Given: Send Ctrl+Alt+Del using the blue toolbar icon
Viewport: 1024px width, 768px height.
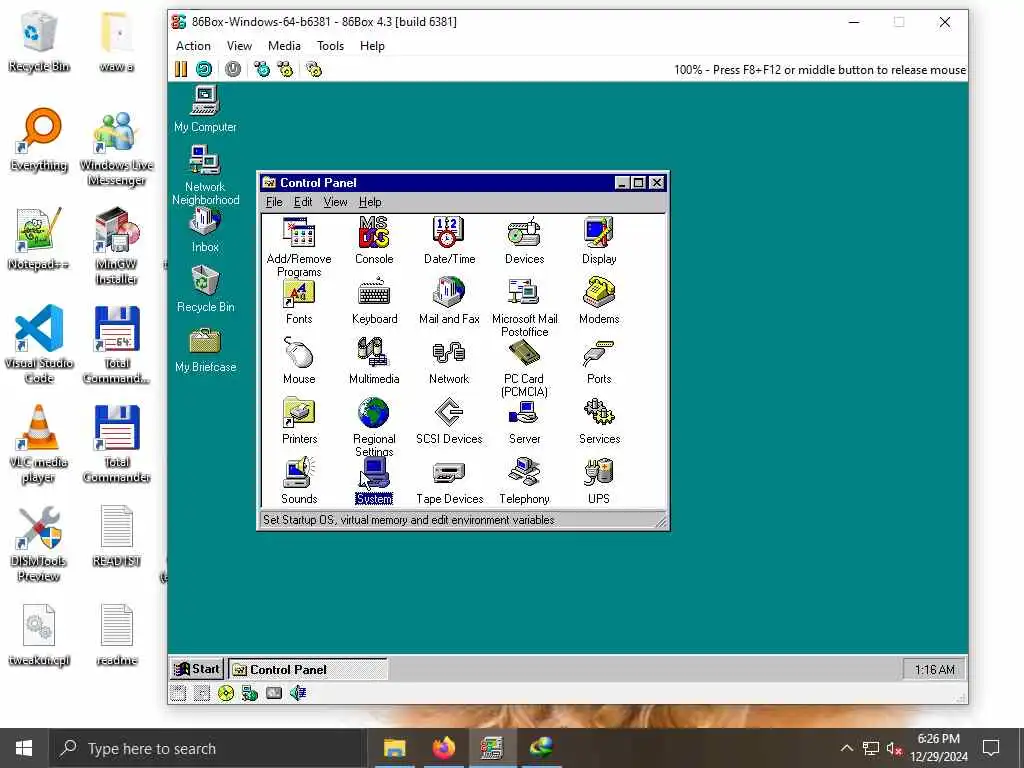Looking at the screenshot, I should [x=262, y=69].
